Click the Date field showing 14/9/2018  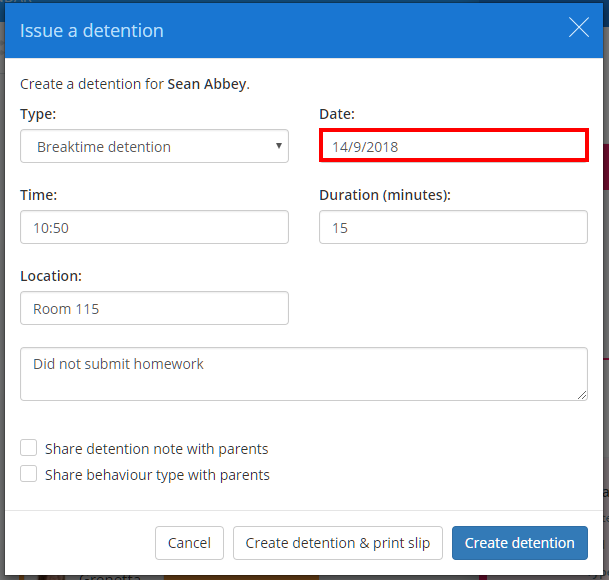(453, 145)
